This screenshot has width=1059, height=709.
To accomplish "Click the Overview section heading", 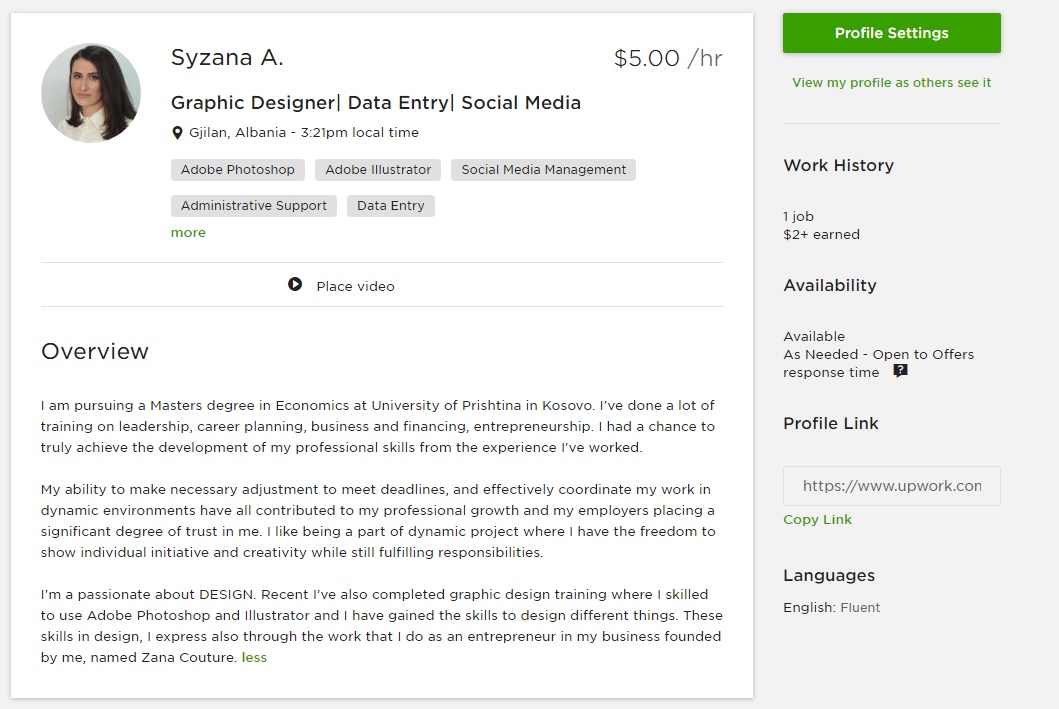I will click(95, 351).
